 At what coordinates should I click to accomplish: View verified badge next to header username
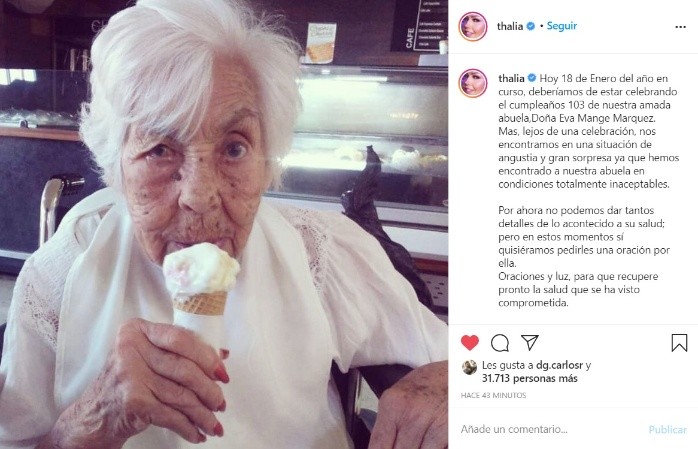[531, 26]
